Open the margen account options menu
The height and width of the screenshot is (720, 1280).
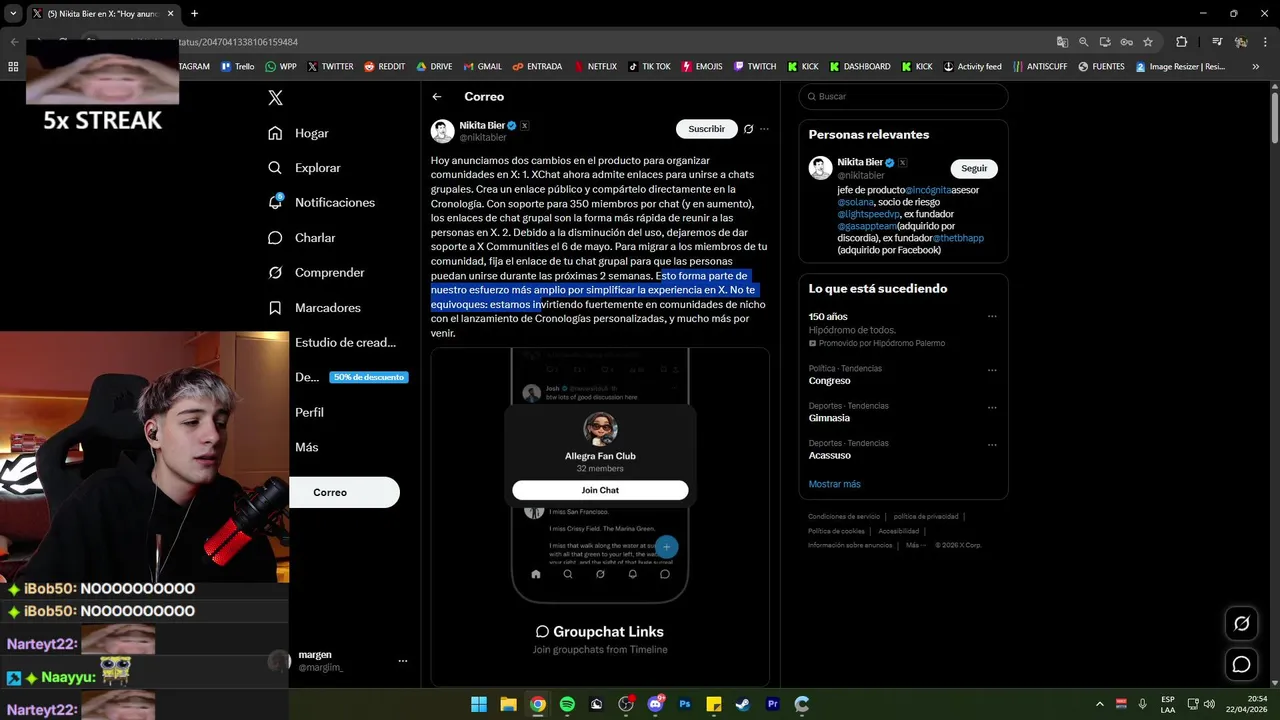(x=403, y=661)
